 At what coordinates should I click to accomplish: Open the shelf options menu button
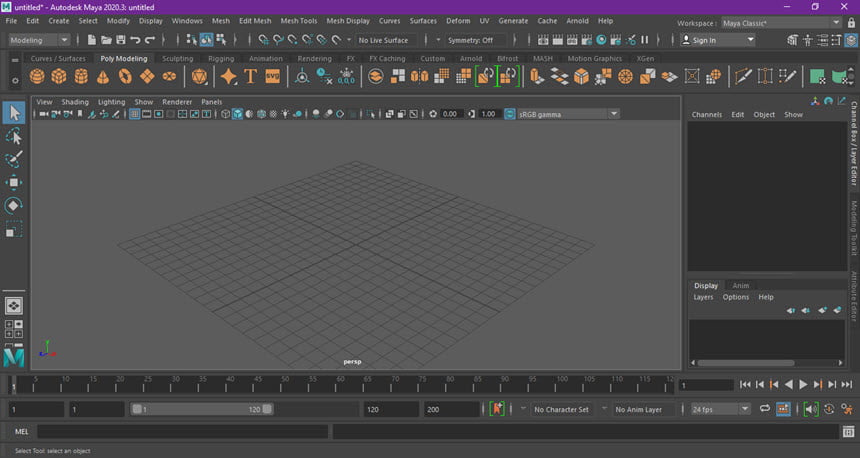[x=15, y=80]
